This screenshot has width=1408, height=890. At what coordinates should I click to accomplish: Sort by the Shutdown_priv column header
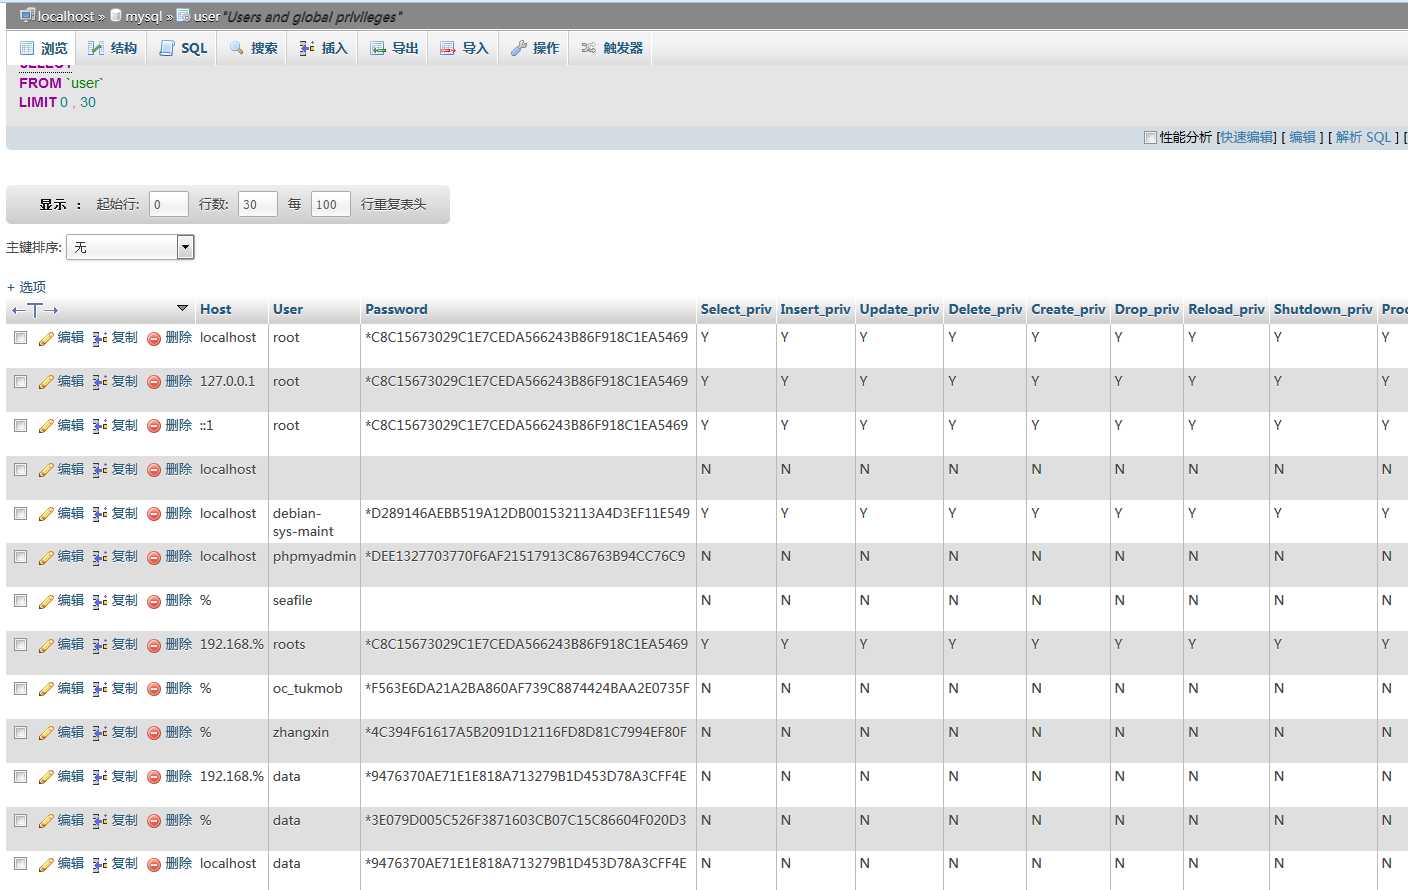1323,310
